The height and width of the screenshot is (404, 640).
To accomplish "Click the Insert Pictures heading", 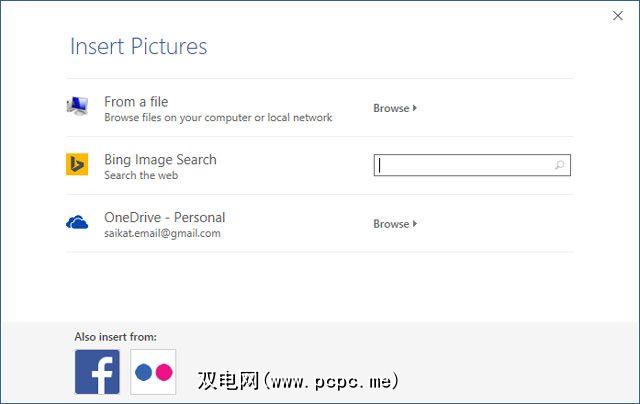I will 139,47.
